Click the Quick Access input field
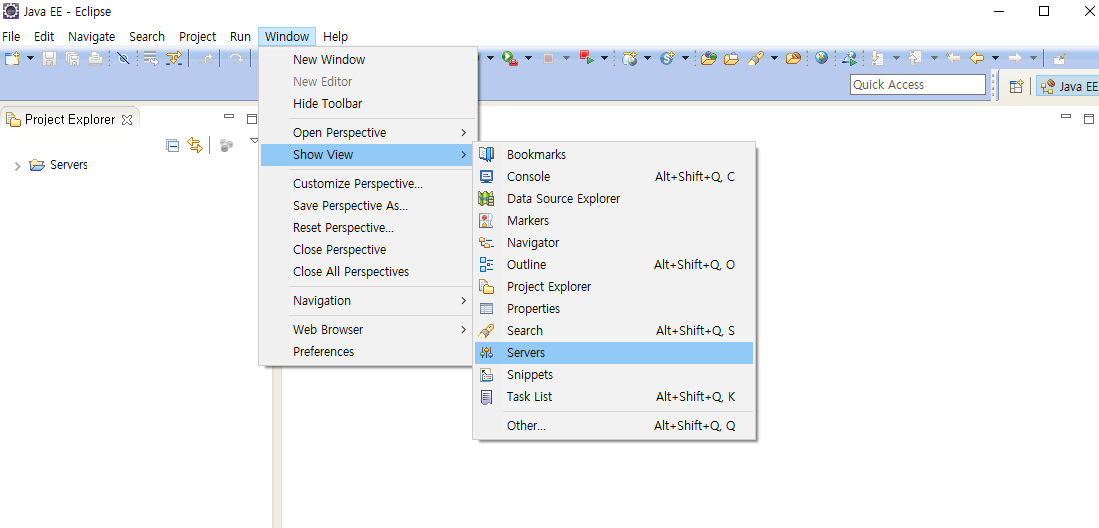This screenshot has width=1099, height=528. pyautogui.click(x=918, y=85)
